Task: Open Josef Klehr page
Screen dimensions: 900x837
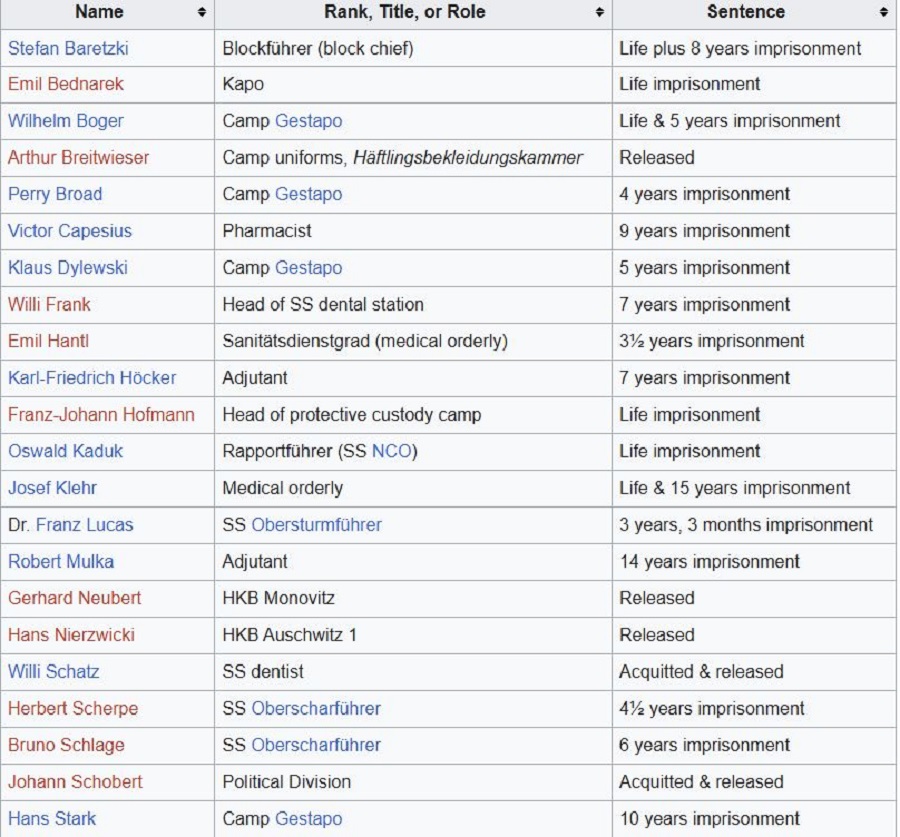Action: coord(53,488)
